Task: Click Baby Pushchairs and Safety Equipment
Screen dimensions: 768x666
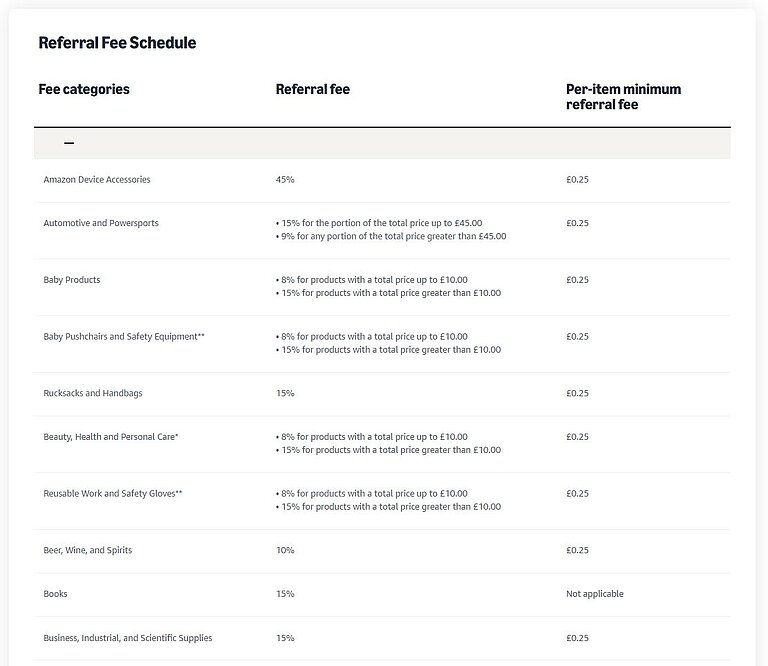Action: (124, 337)
